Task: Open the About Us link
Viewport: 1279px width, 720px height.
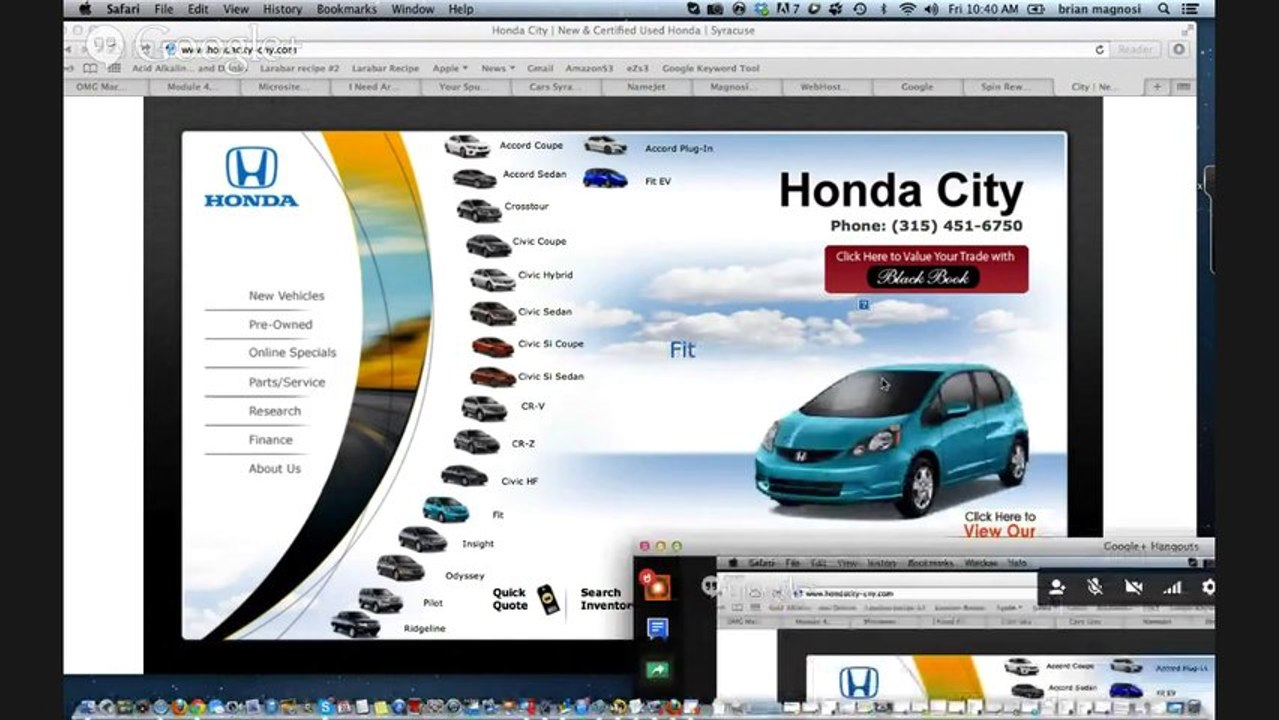Action: 274,469
